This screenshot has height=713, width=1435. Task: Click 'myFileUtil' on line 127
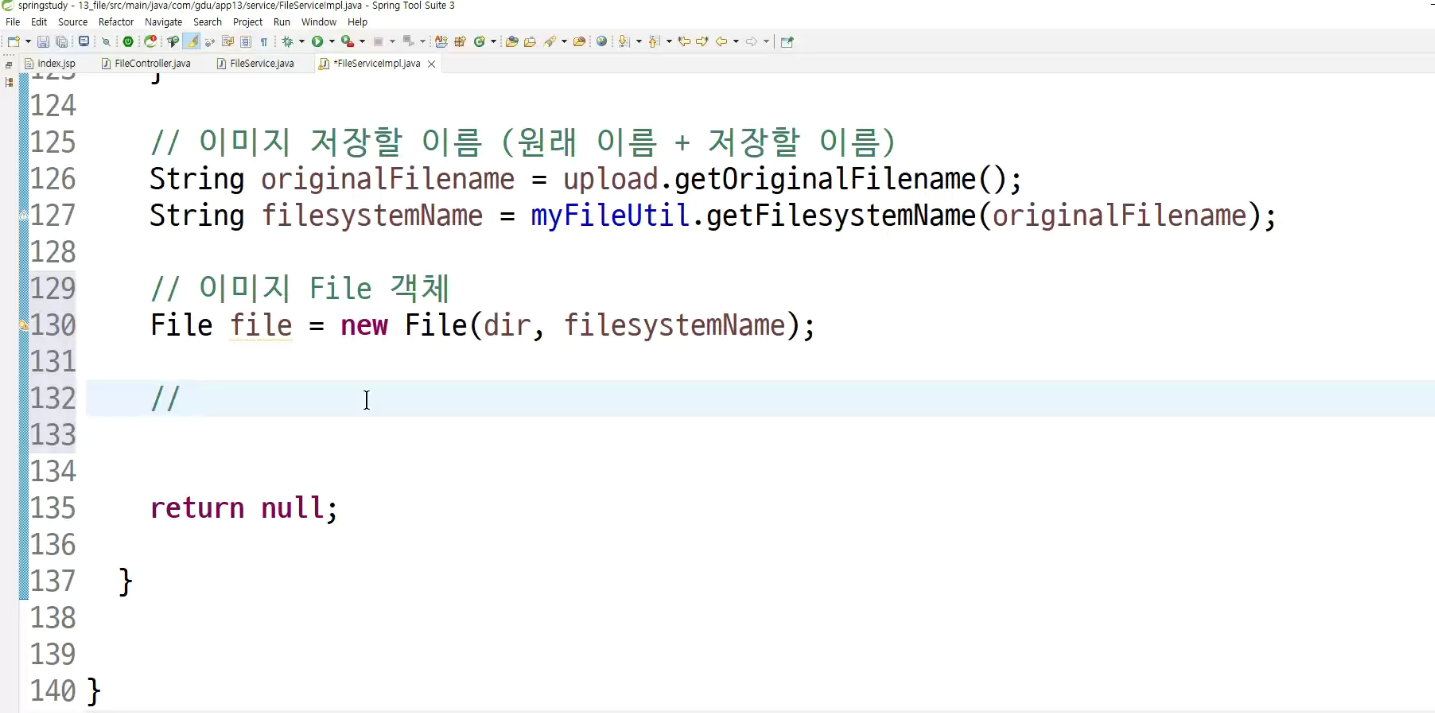pos(611,216)
